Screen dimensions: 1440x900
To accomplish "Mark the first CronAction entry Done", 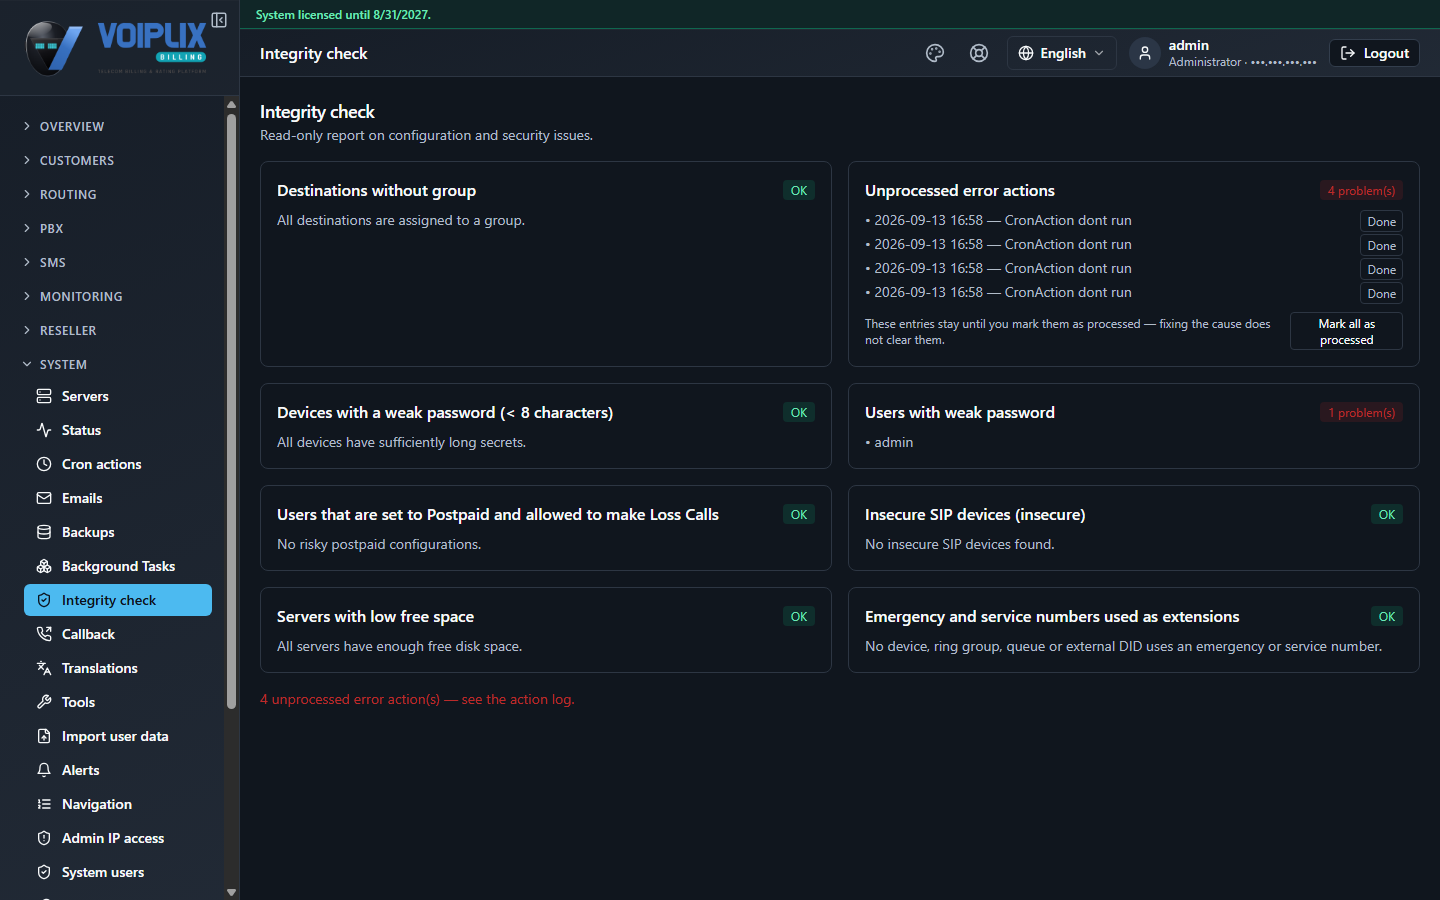I will coord(1381,221).
